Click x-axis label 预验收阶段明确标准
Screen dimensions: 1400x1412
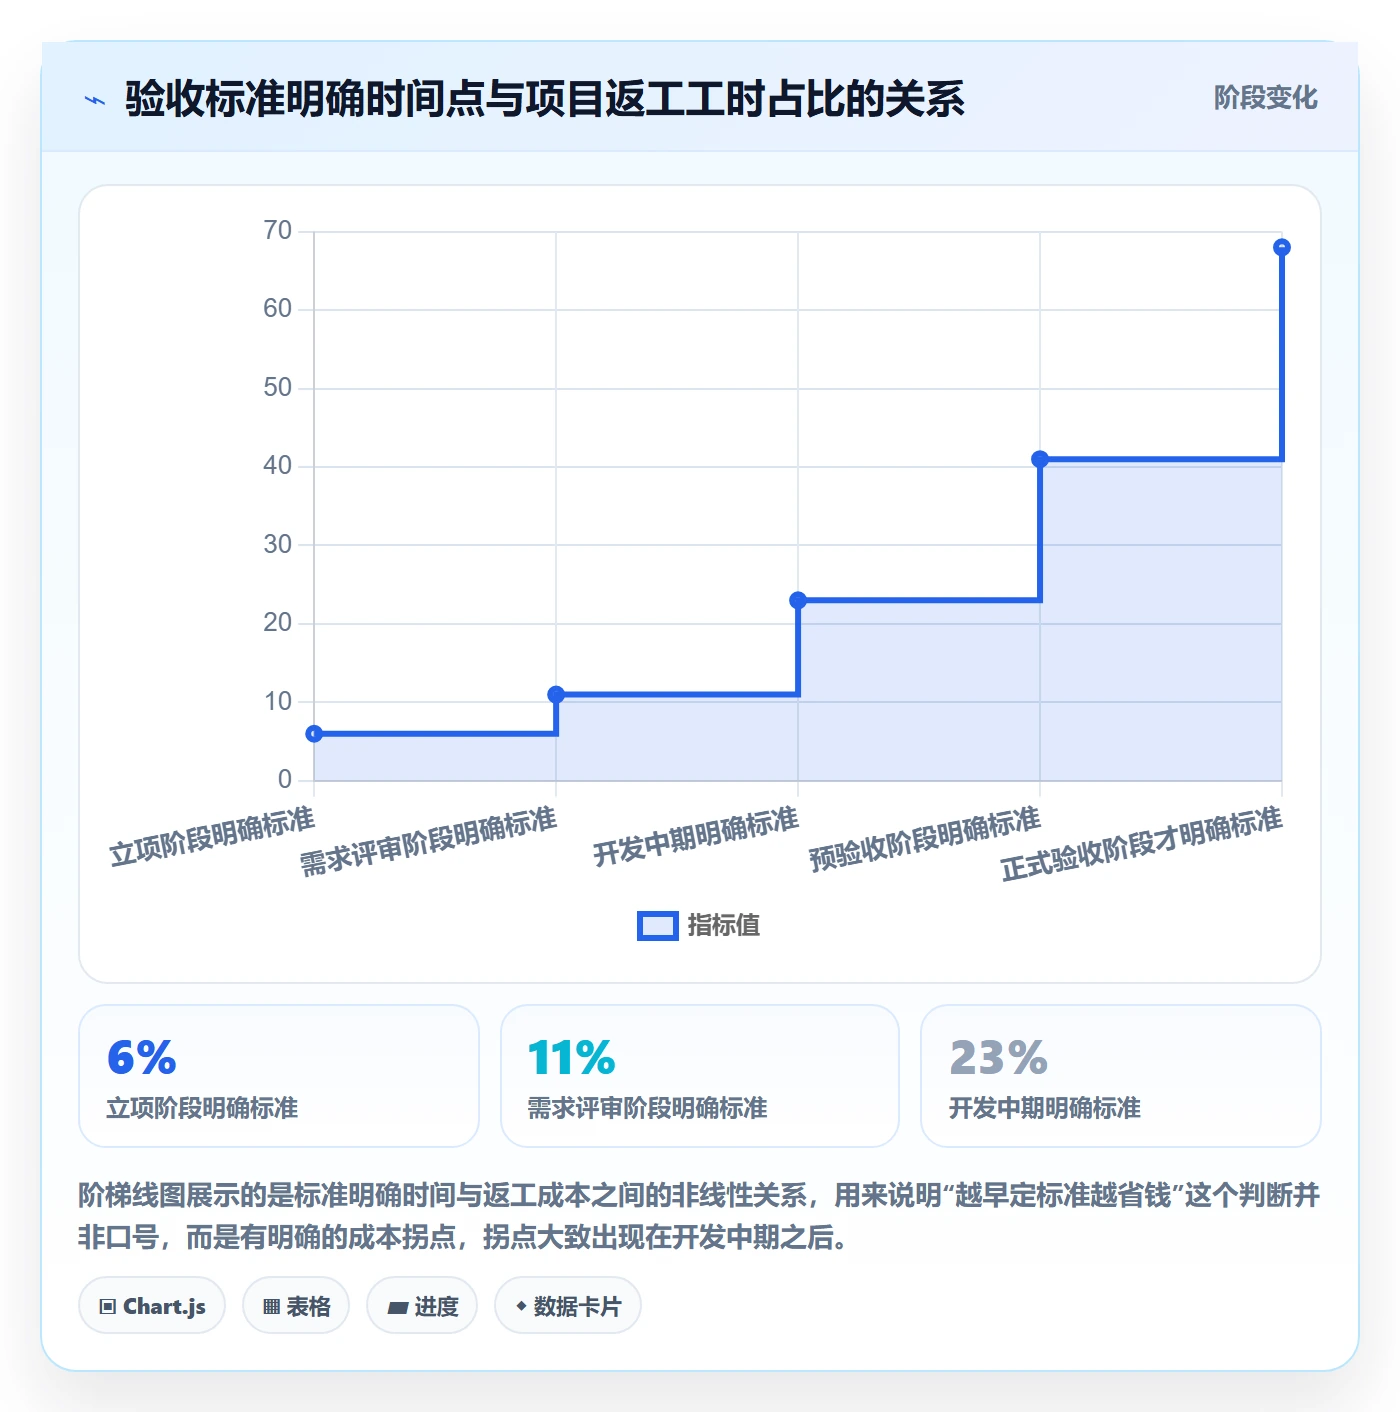925,841
